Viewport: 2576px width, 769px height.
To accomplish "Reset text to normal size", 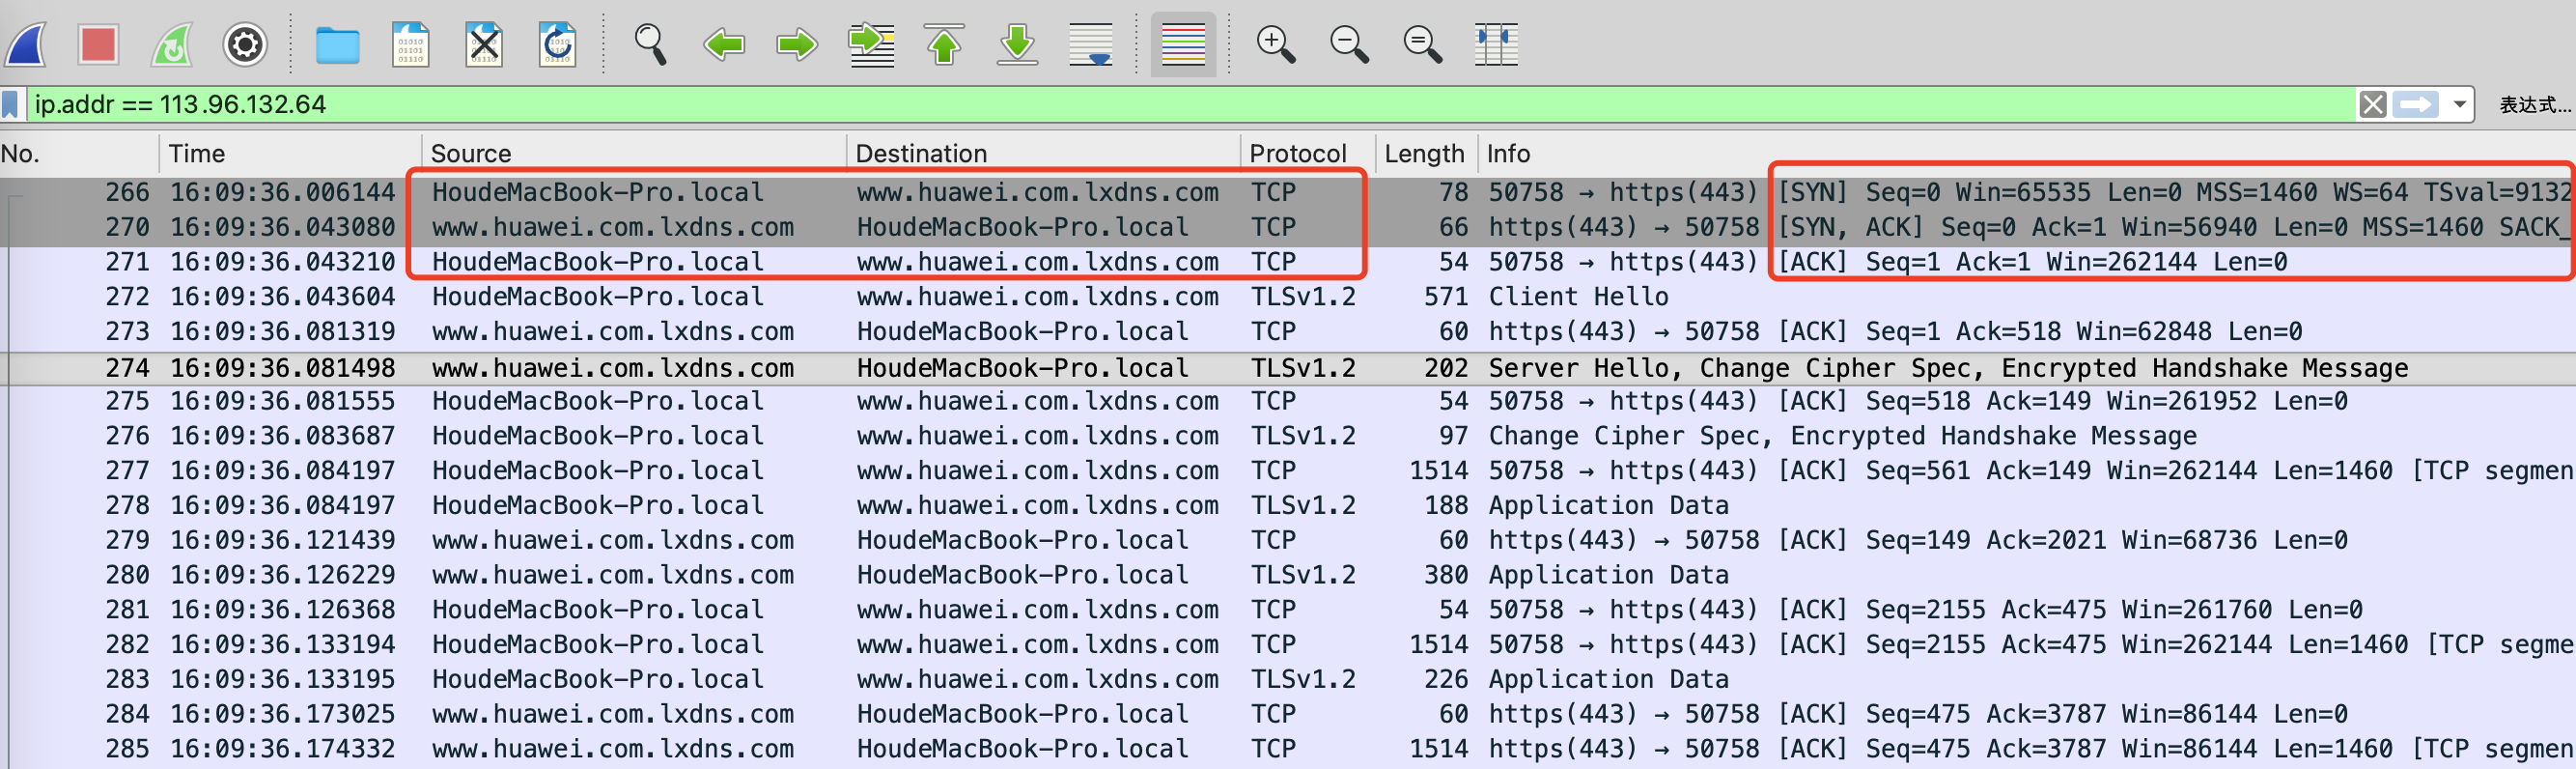I will click(1422, 45).
